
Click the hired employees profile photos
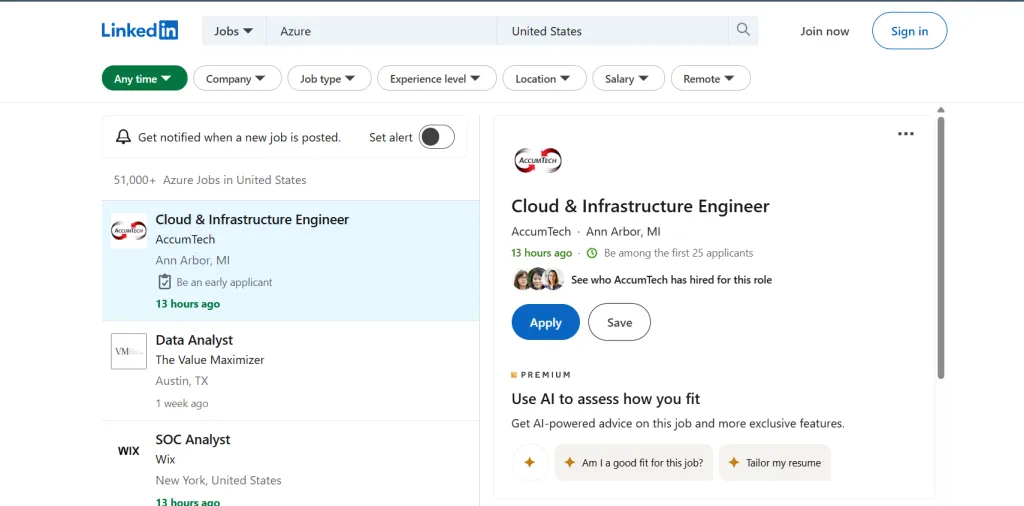(539, 279)
